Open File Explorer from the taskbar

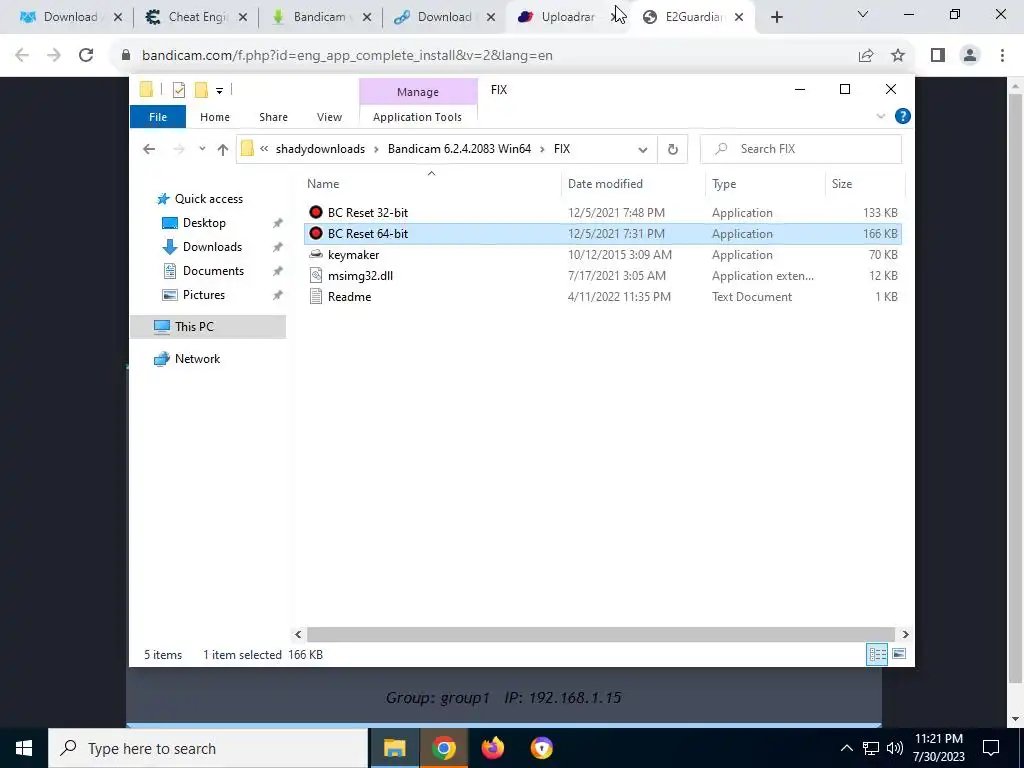394,748
